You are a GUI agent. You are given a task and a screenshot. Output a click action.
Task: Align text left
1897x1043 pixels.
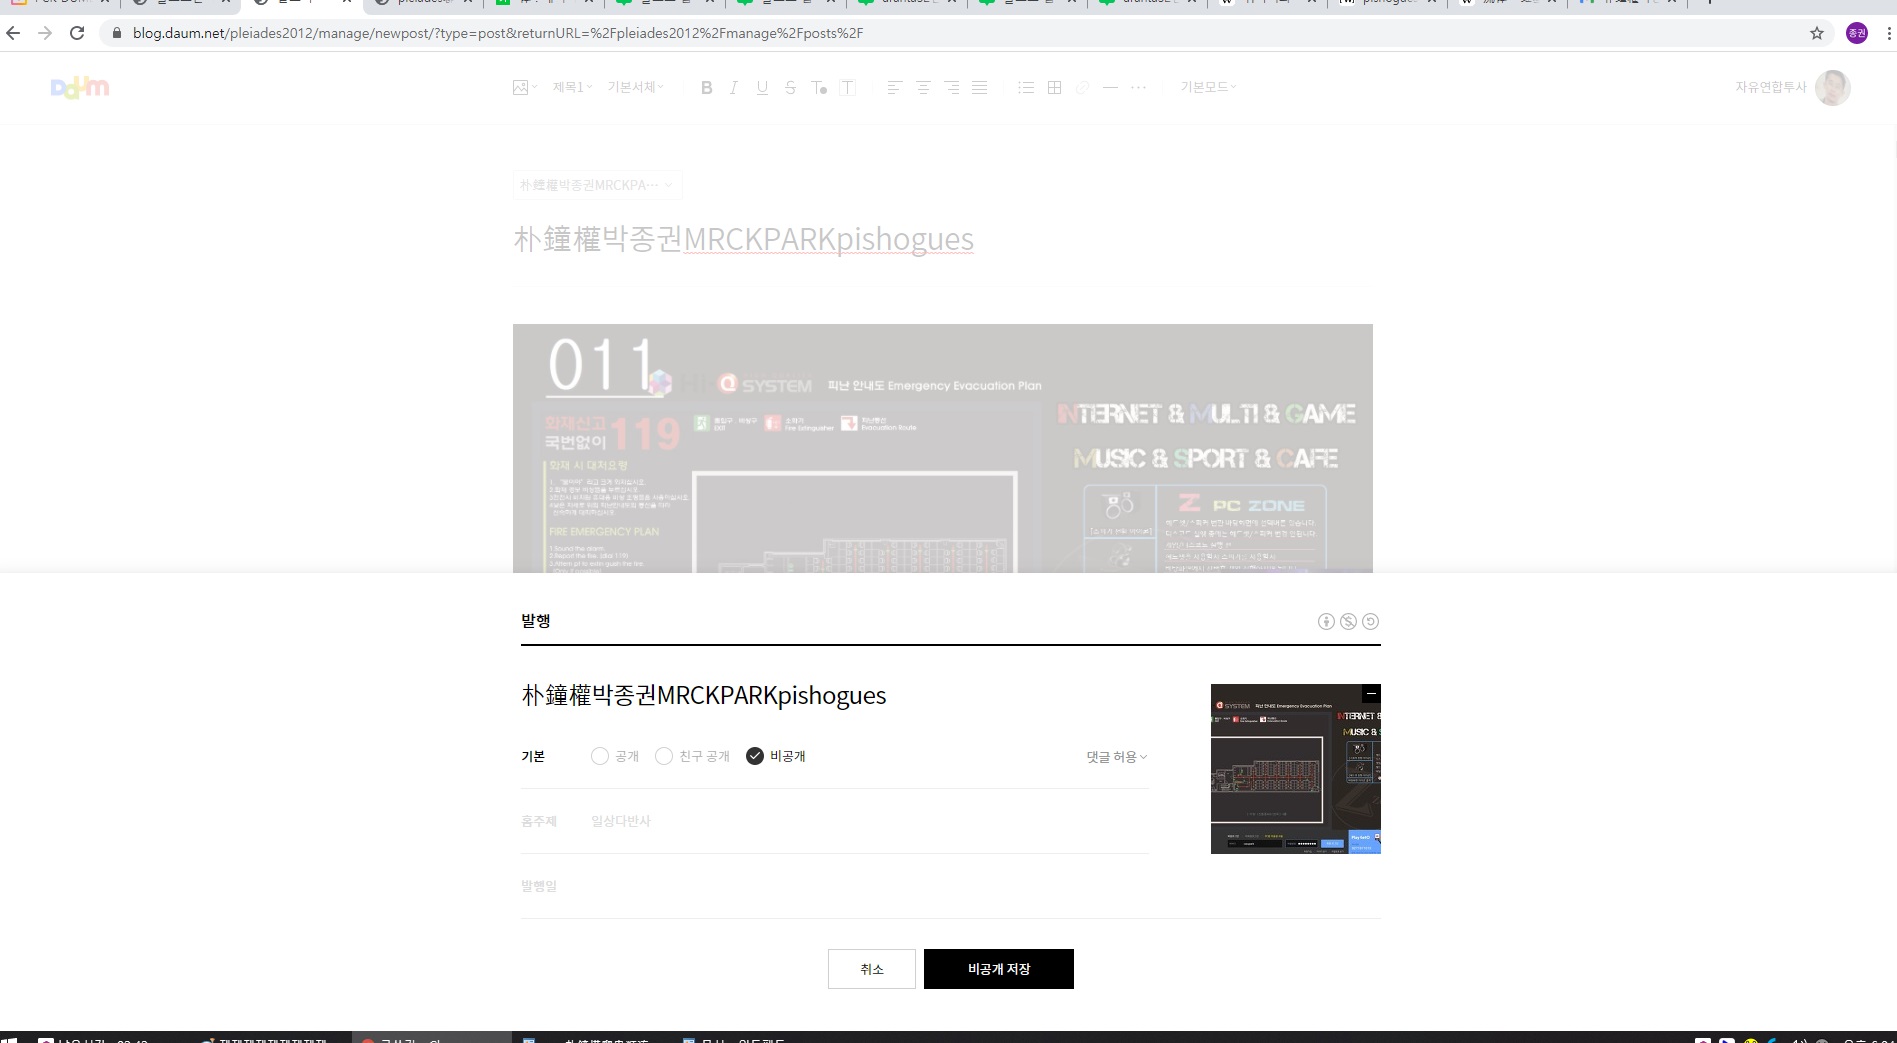pos(894,88)
